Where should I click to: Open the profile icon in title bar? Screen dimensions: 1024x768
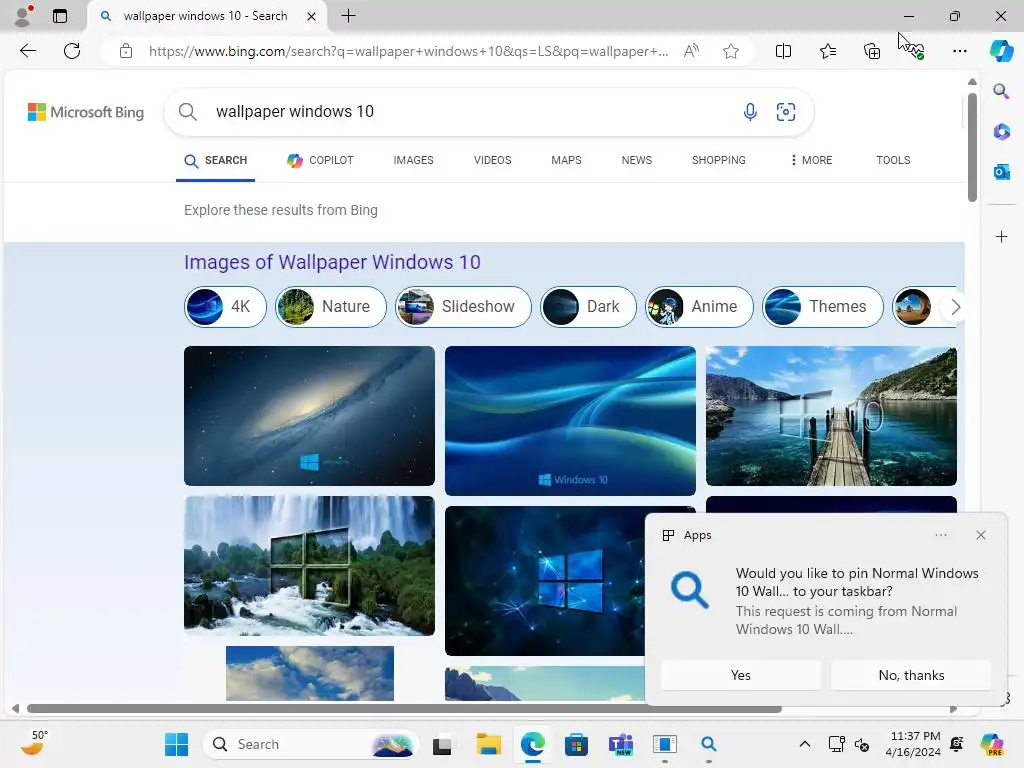23,16
